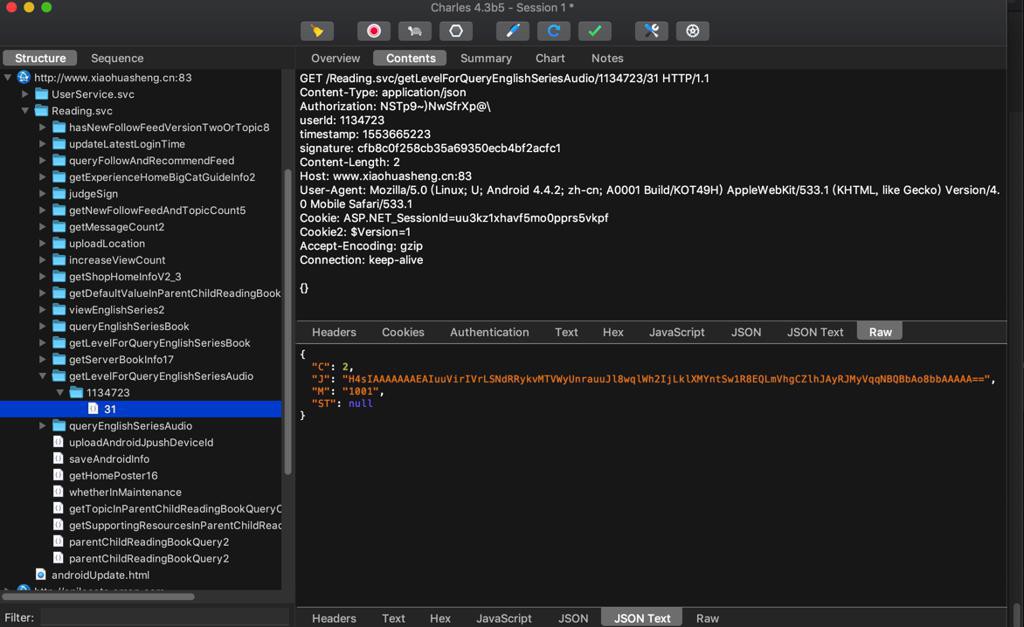Click the globe icon for www.xiaohuasheng.cn:83
The height and width of the screenshot is (627, 1024).
pos(24,77)
